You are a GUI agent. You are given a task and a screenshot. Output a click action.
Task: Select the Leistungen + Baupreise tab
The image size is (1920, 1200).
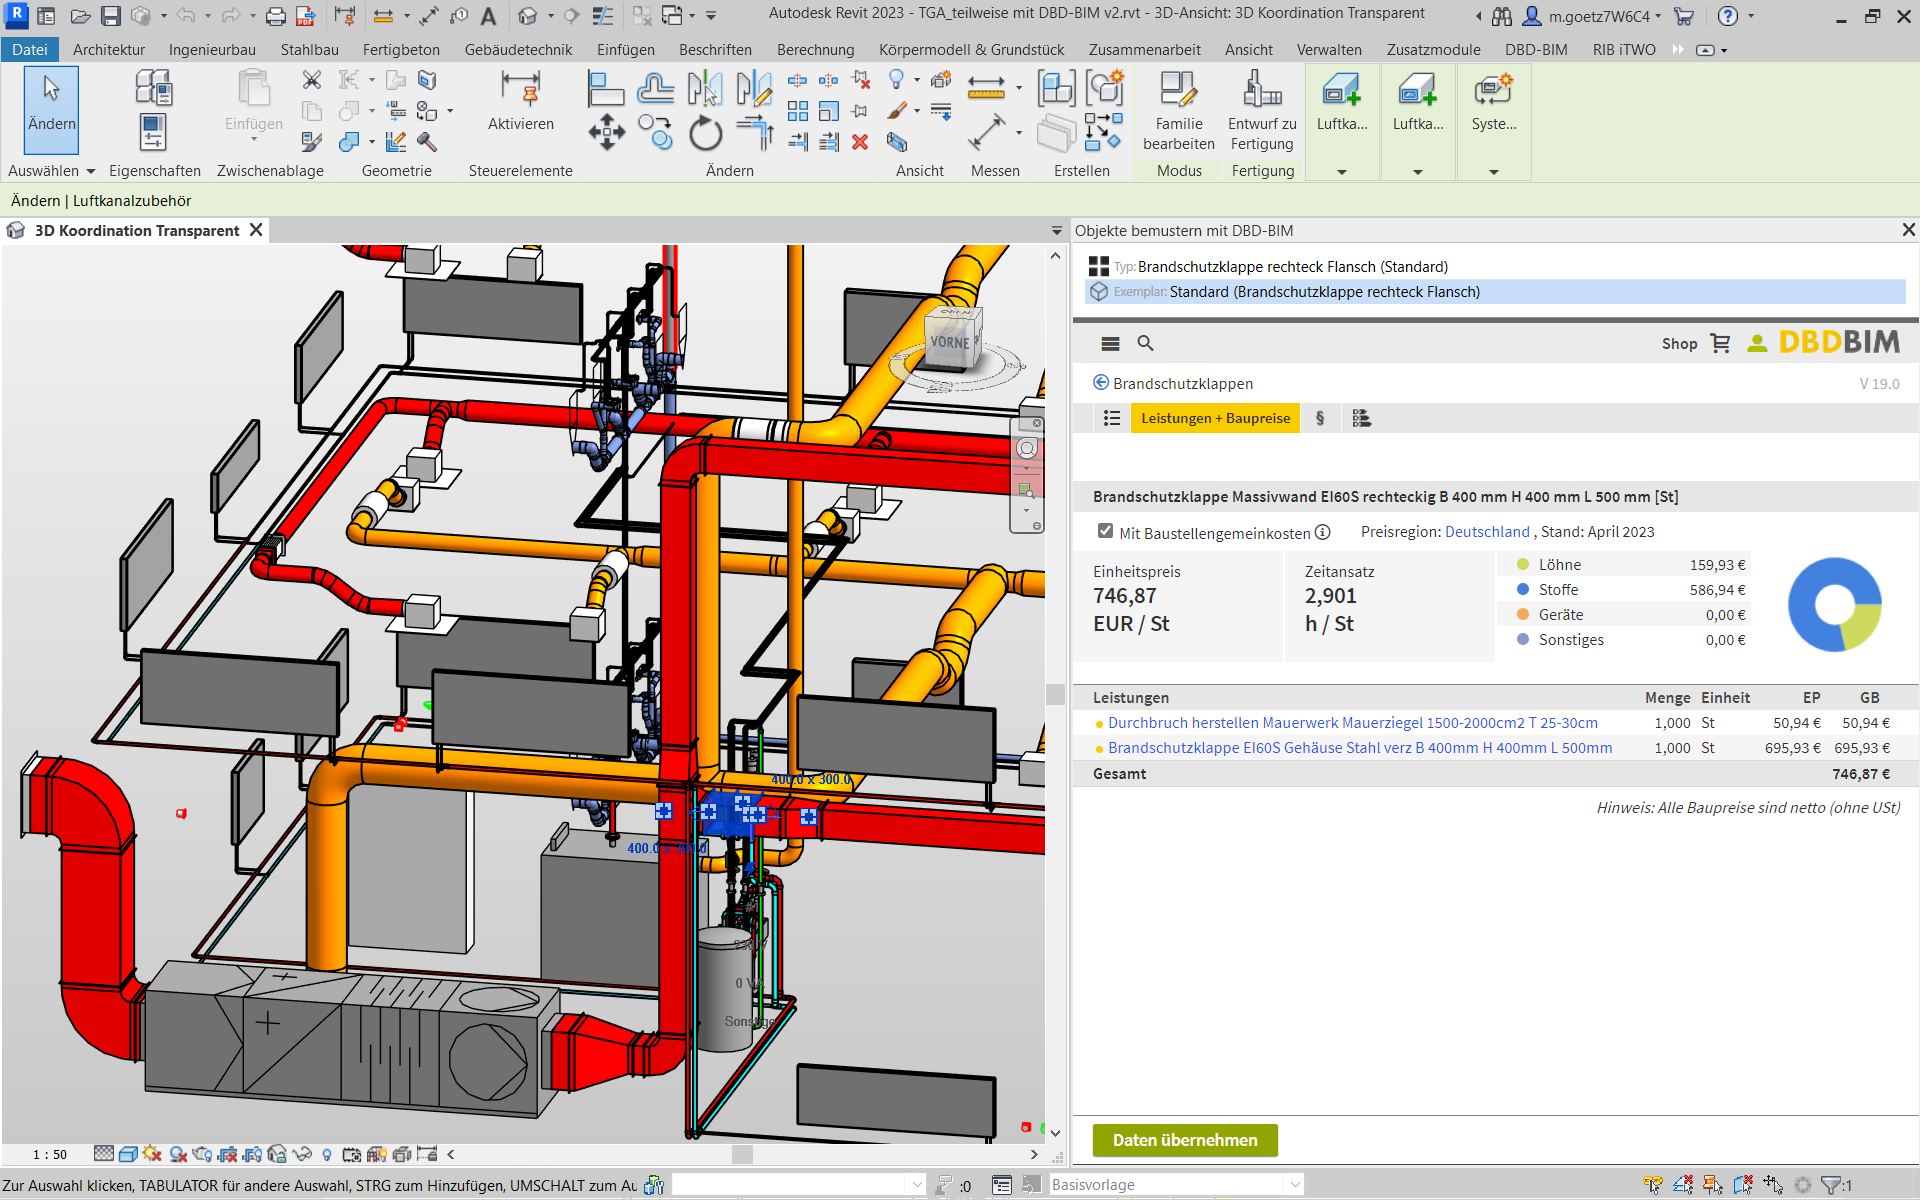point(1215,418)
